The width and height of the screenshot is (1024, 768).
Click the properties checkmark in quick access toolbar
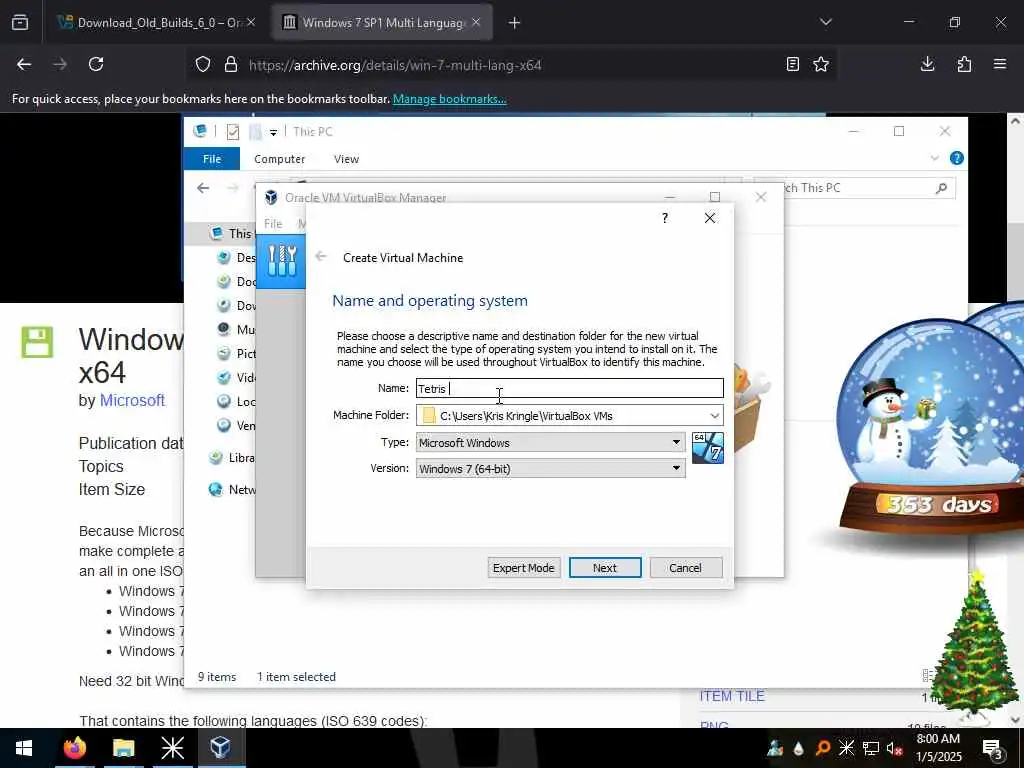pos(232,132)
